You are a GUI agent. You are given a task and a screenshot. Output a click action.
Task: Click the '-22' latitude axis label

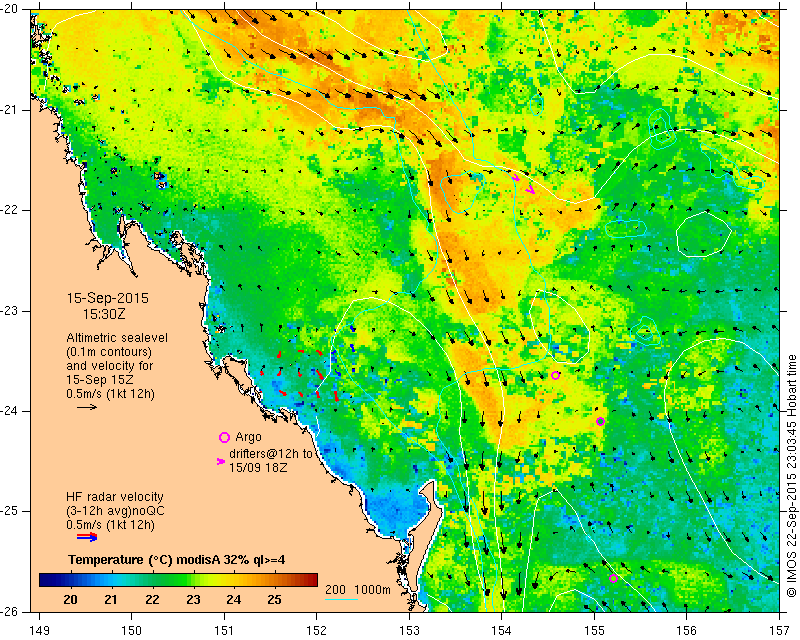tap(10, 210)
